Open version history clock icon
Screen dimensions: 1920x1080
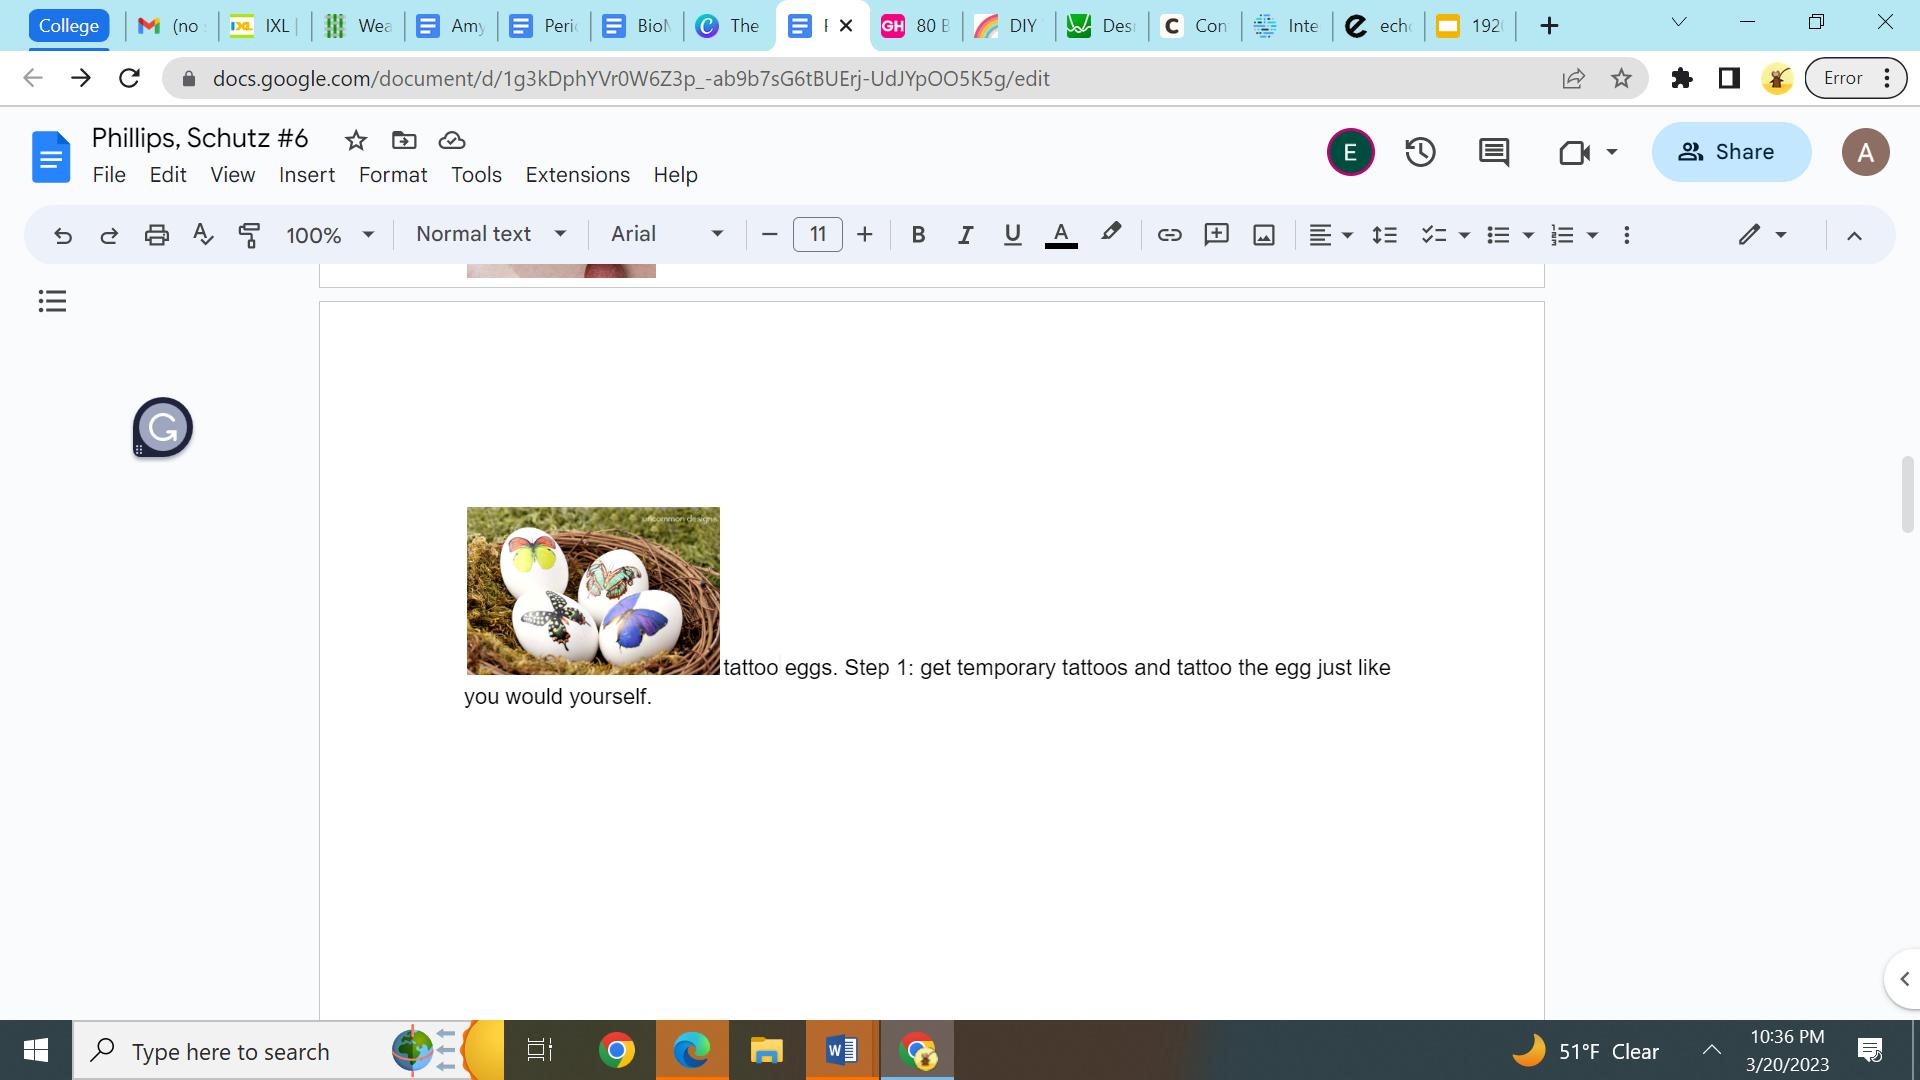[1420, 152]
